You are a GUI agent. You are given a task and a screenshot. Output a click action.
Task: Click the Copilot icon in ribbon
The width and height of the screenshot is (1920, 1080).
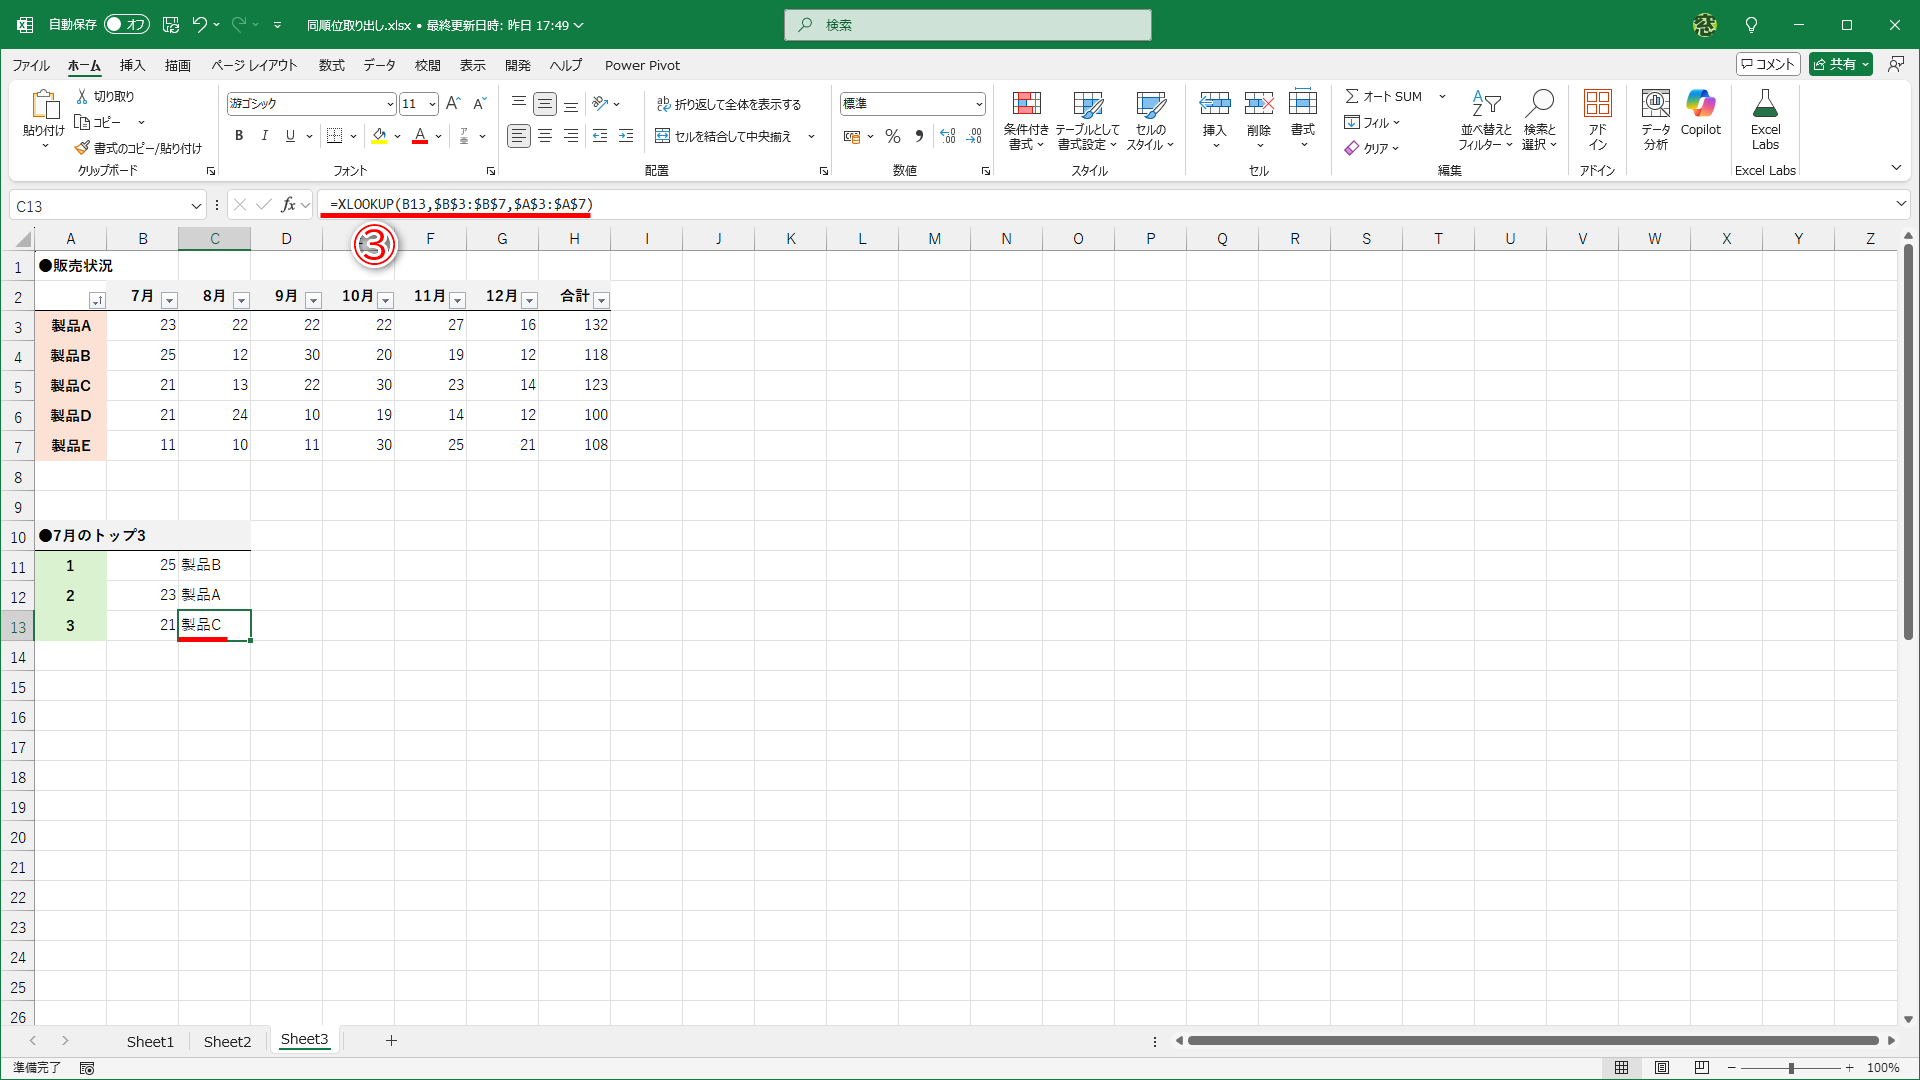[x=1700, y=105]
